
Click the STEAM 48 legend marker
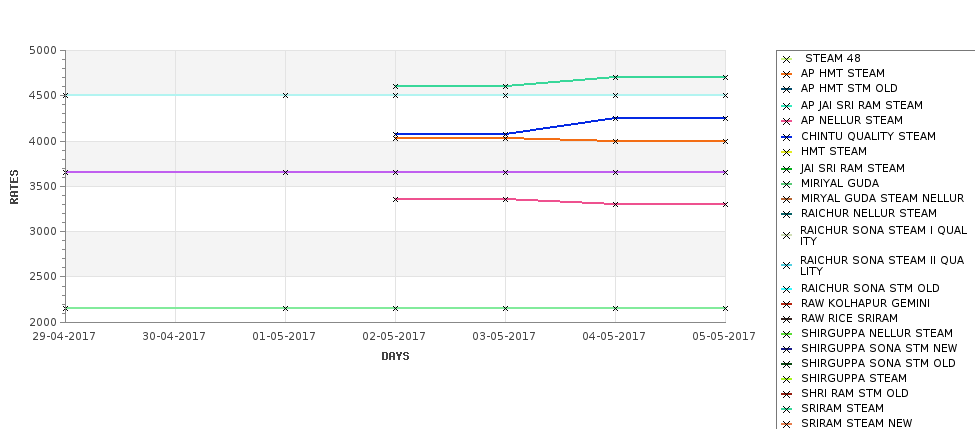coord(787,60)
